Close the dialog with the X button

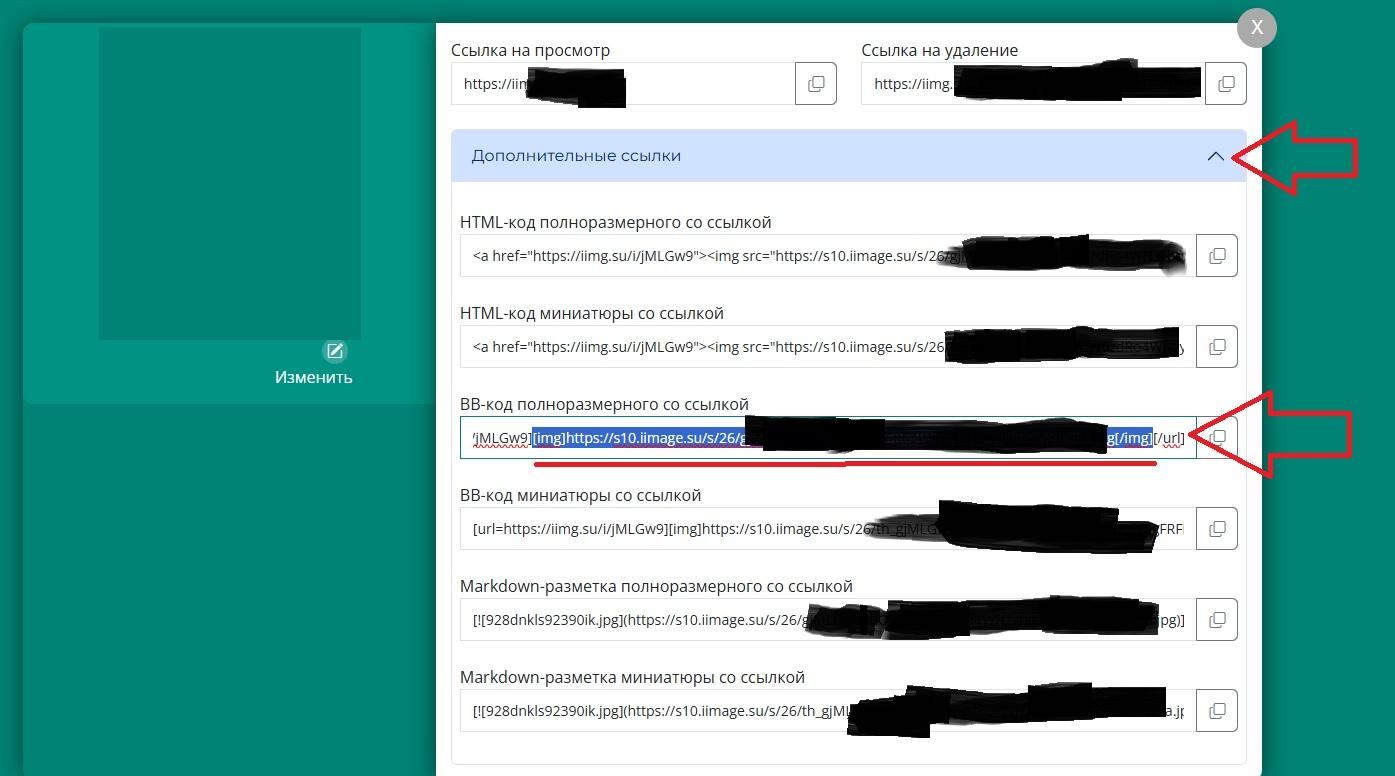(1257, 28)
